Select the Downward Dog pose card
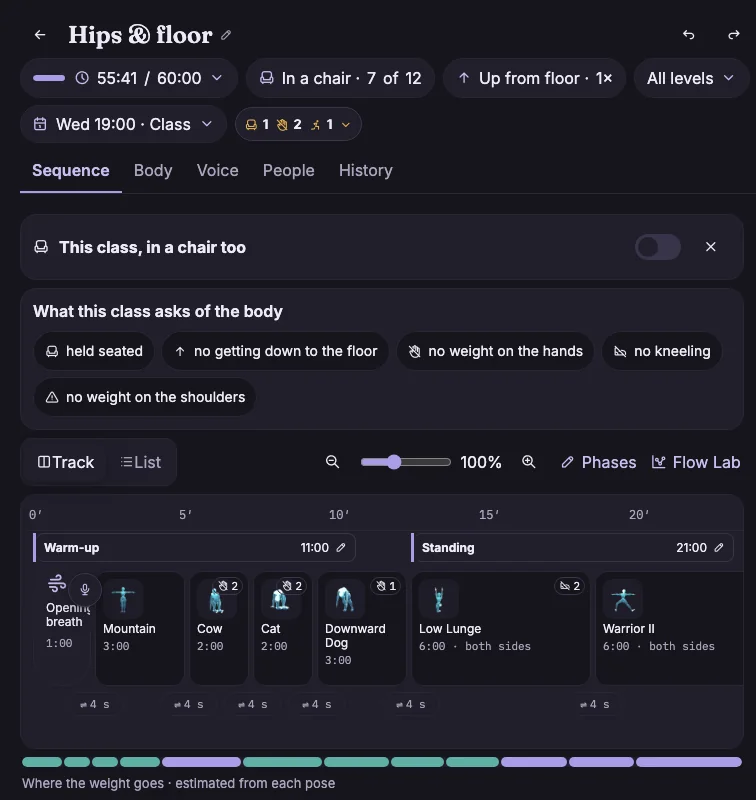The image size is (756, 800). [x=362, y=629]
